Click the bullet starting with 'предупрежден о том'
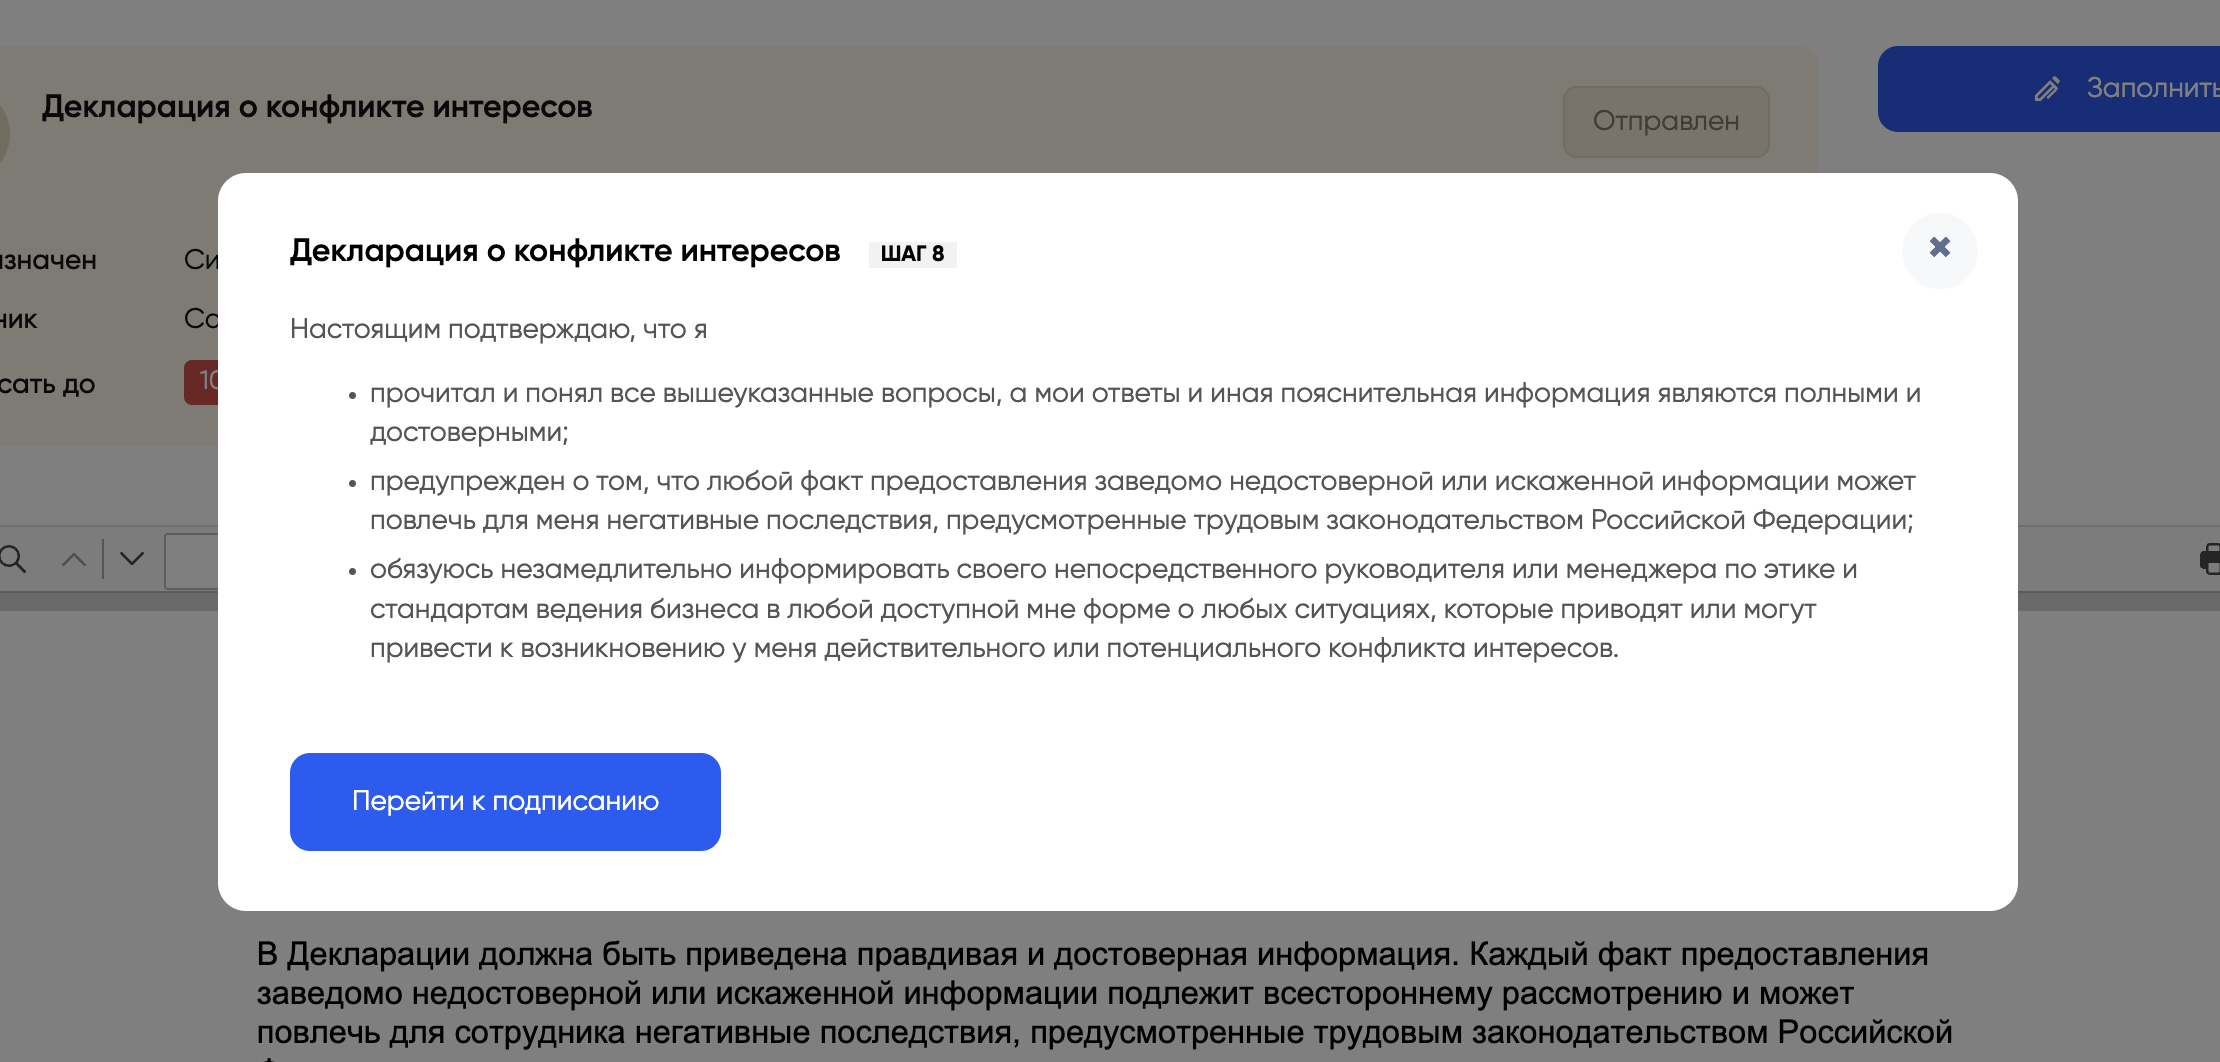The width and height of the screenshot is (2220, 1062). tap(1141, 500)
